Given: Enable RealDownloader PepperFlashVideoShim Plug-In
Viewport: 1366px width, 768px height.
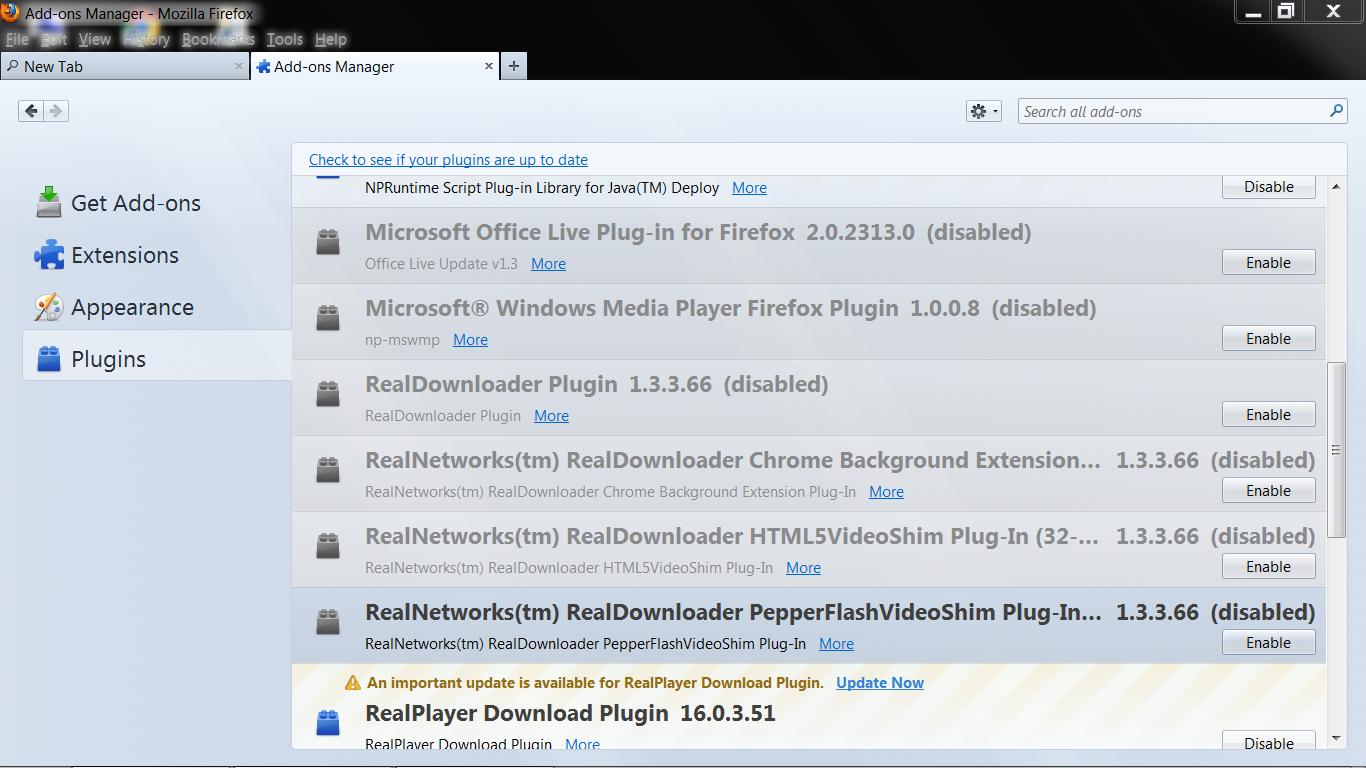Looking at the screenshot, I should (1268, 643).
